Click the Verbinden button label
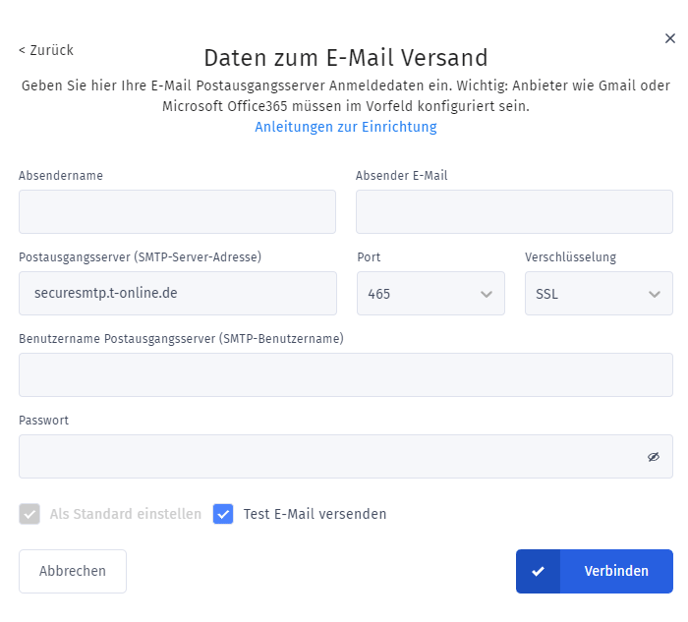688x622 pixels. (616, 571)
